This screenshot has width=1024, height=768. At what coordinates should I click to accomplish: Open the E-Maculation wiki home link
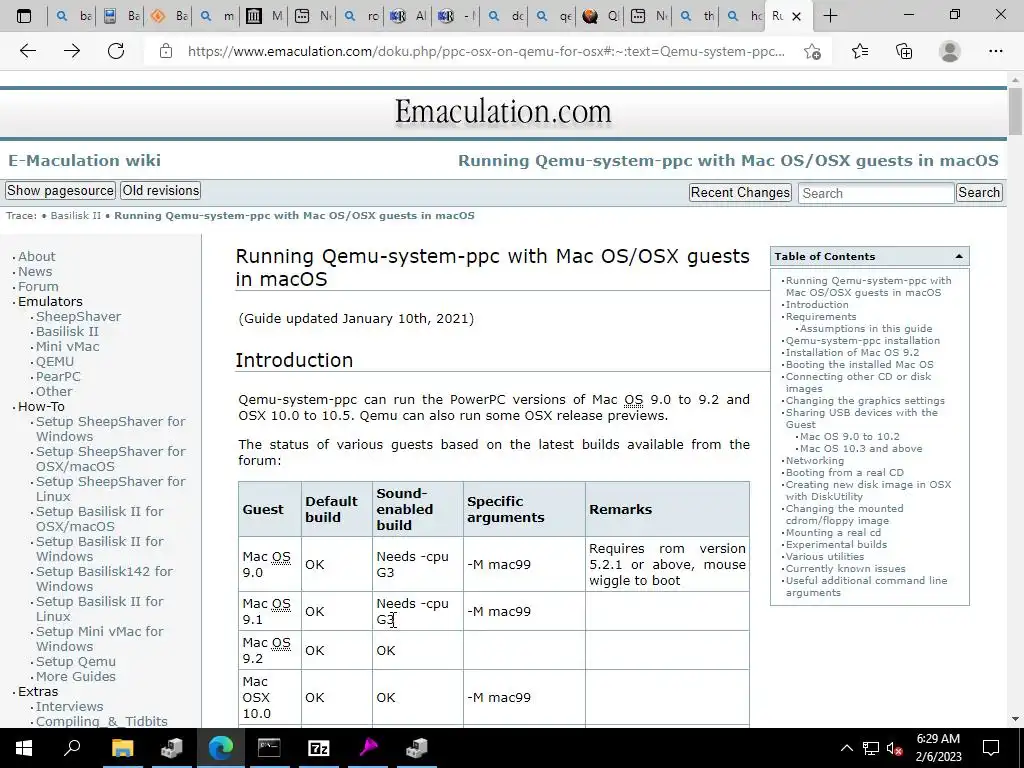click(84, 161)
